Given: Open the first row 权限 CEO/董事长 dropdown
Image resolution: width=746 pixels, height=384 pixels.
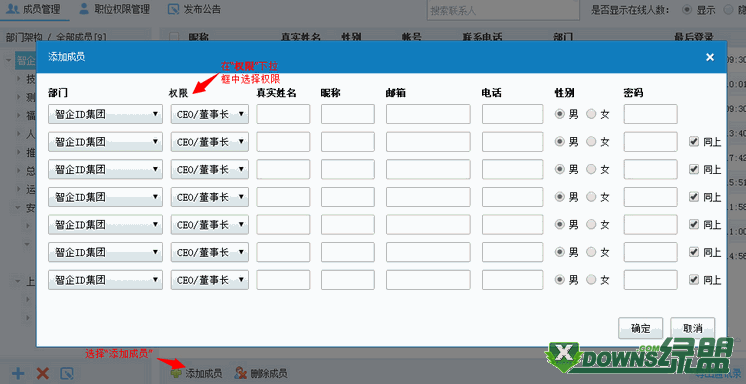Looking at the screenshot, I should [x=210, y=114].
